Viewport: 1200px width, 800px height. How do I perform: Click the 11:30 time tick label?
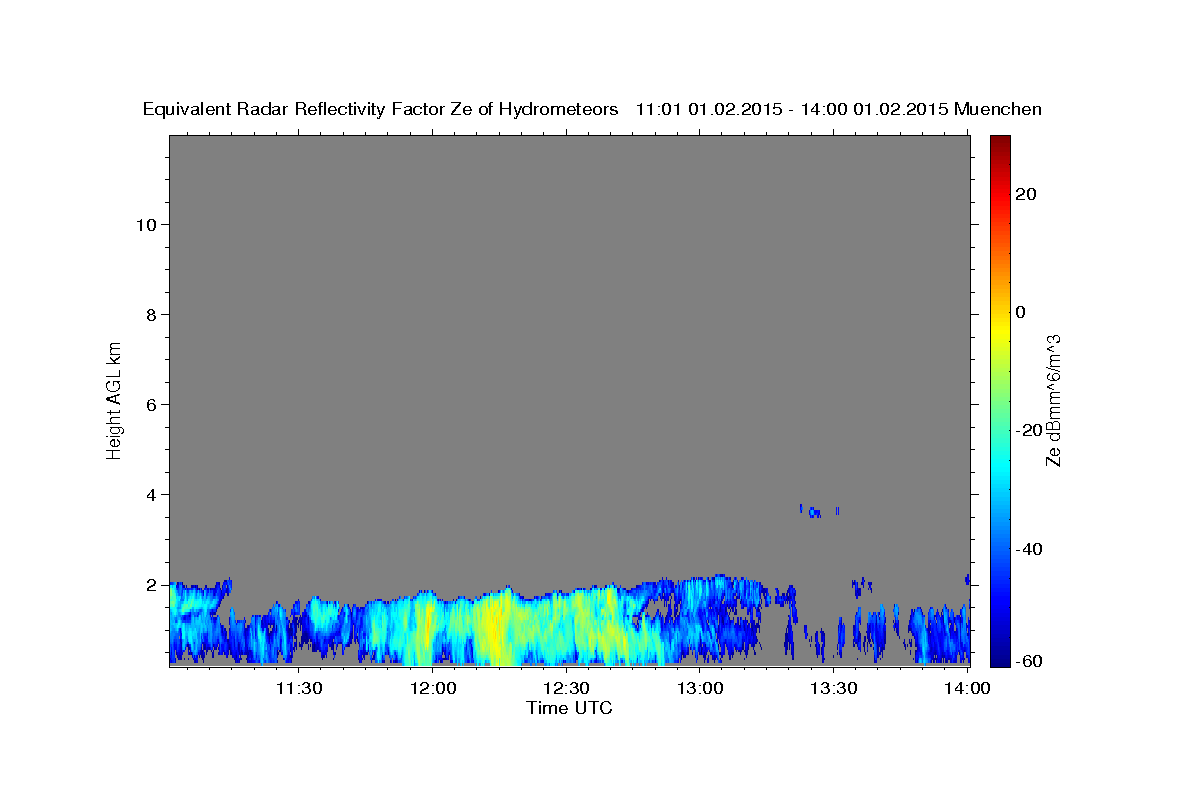click(299, 688)
